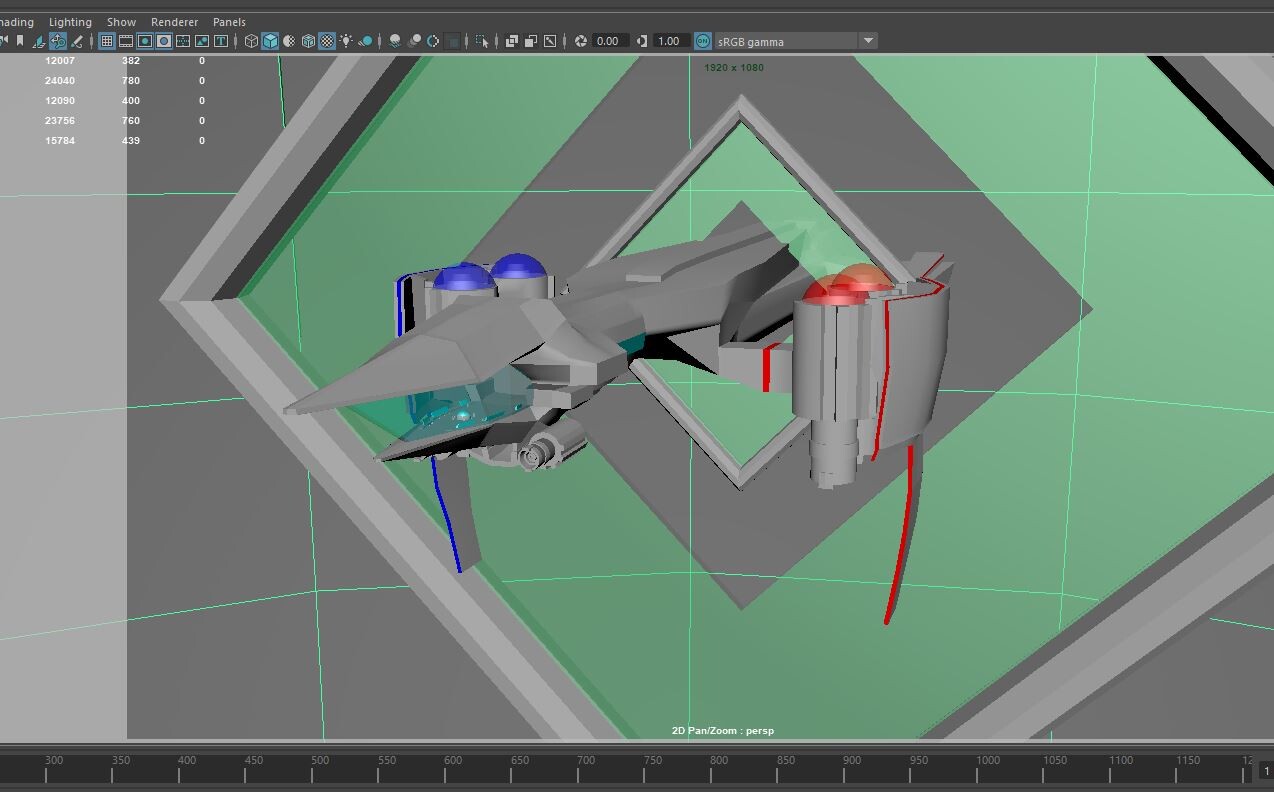1274x792 pixels.
Task: Toggle the resolution gate display
Action: click(x=144, y=41)
